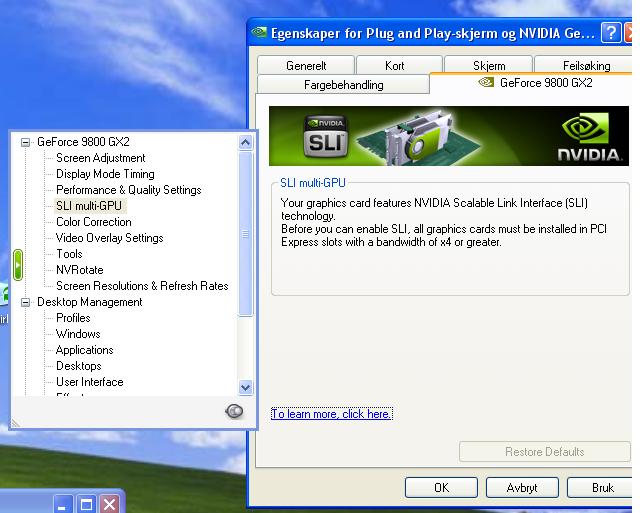Switch to the Generelt tab

coord(306,66)
